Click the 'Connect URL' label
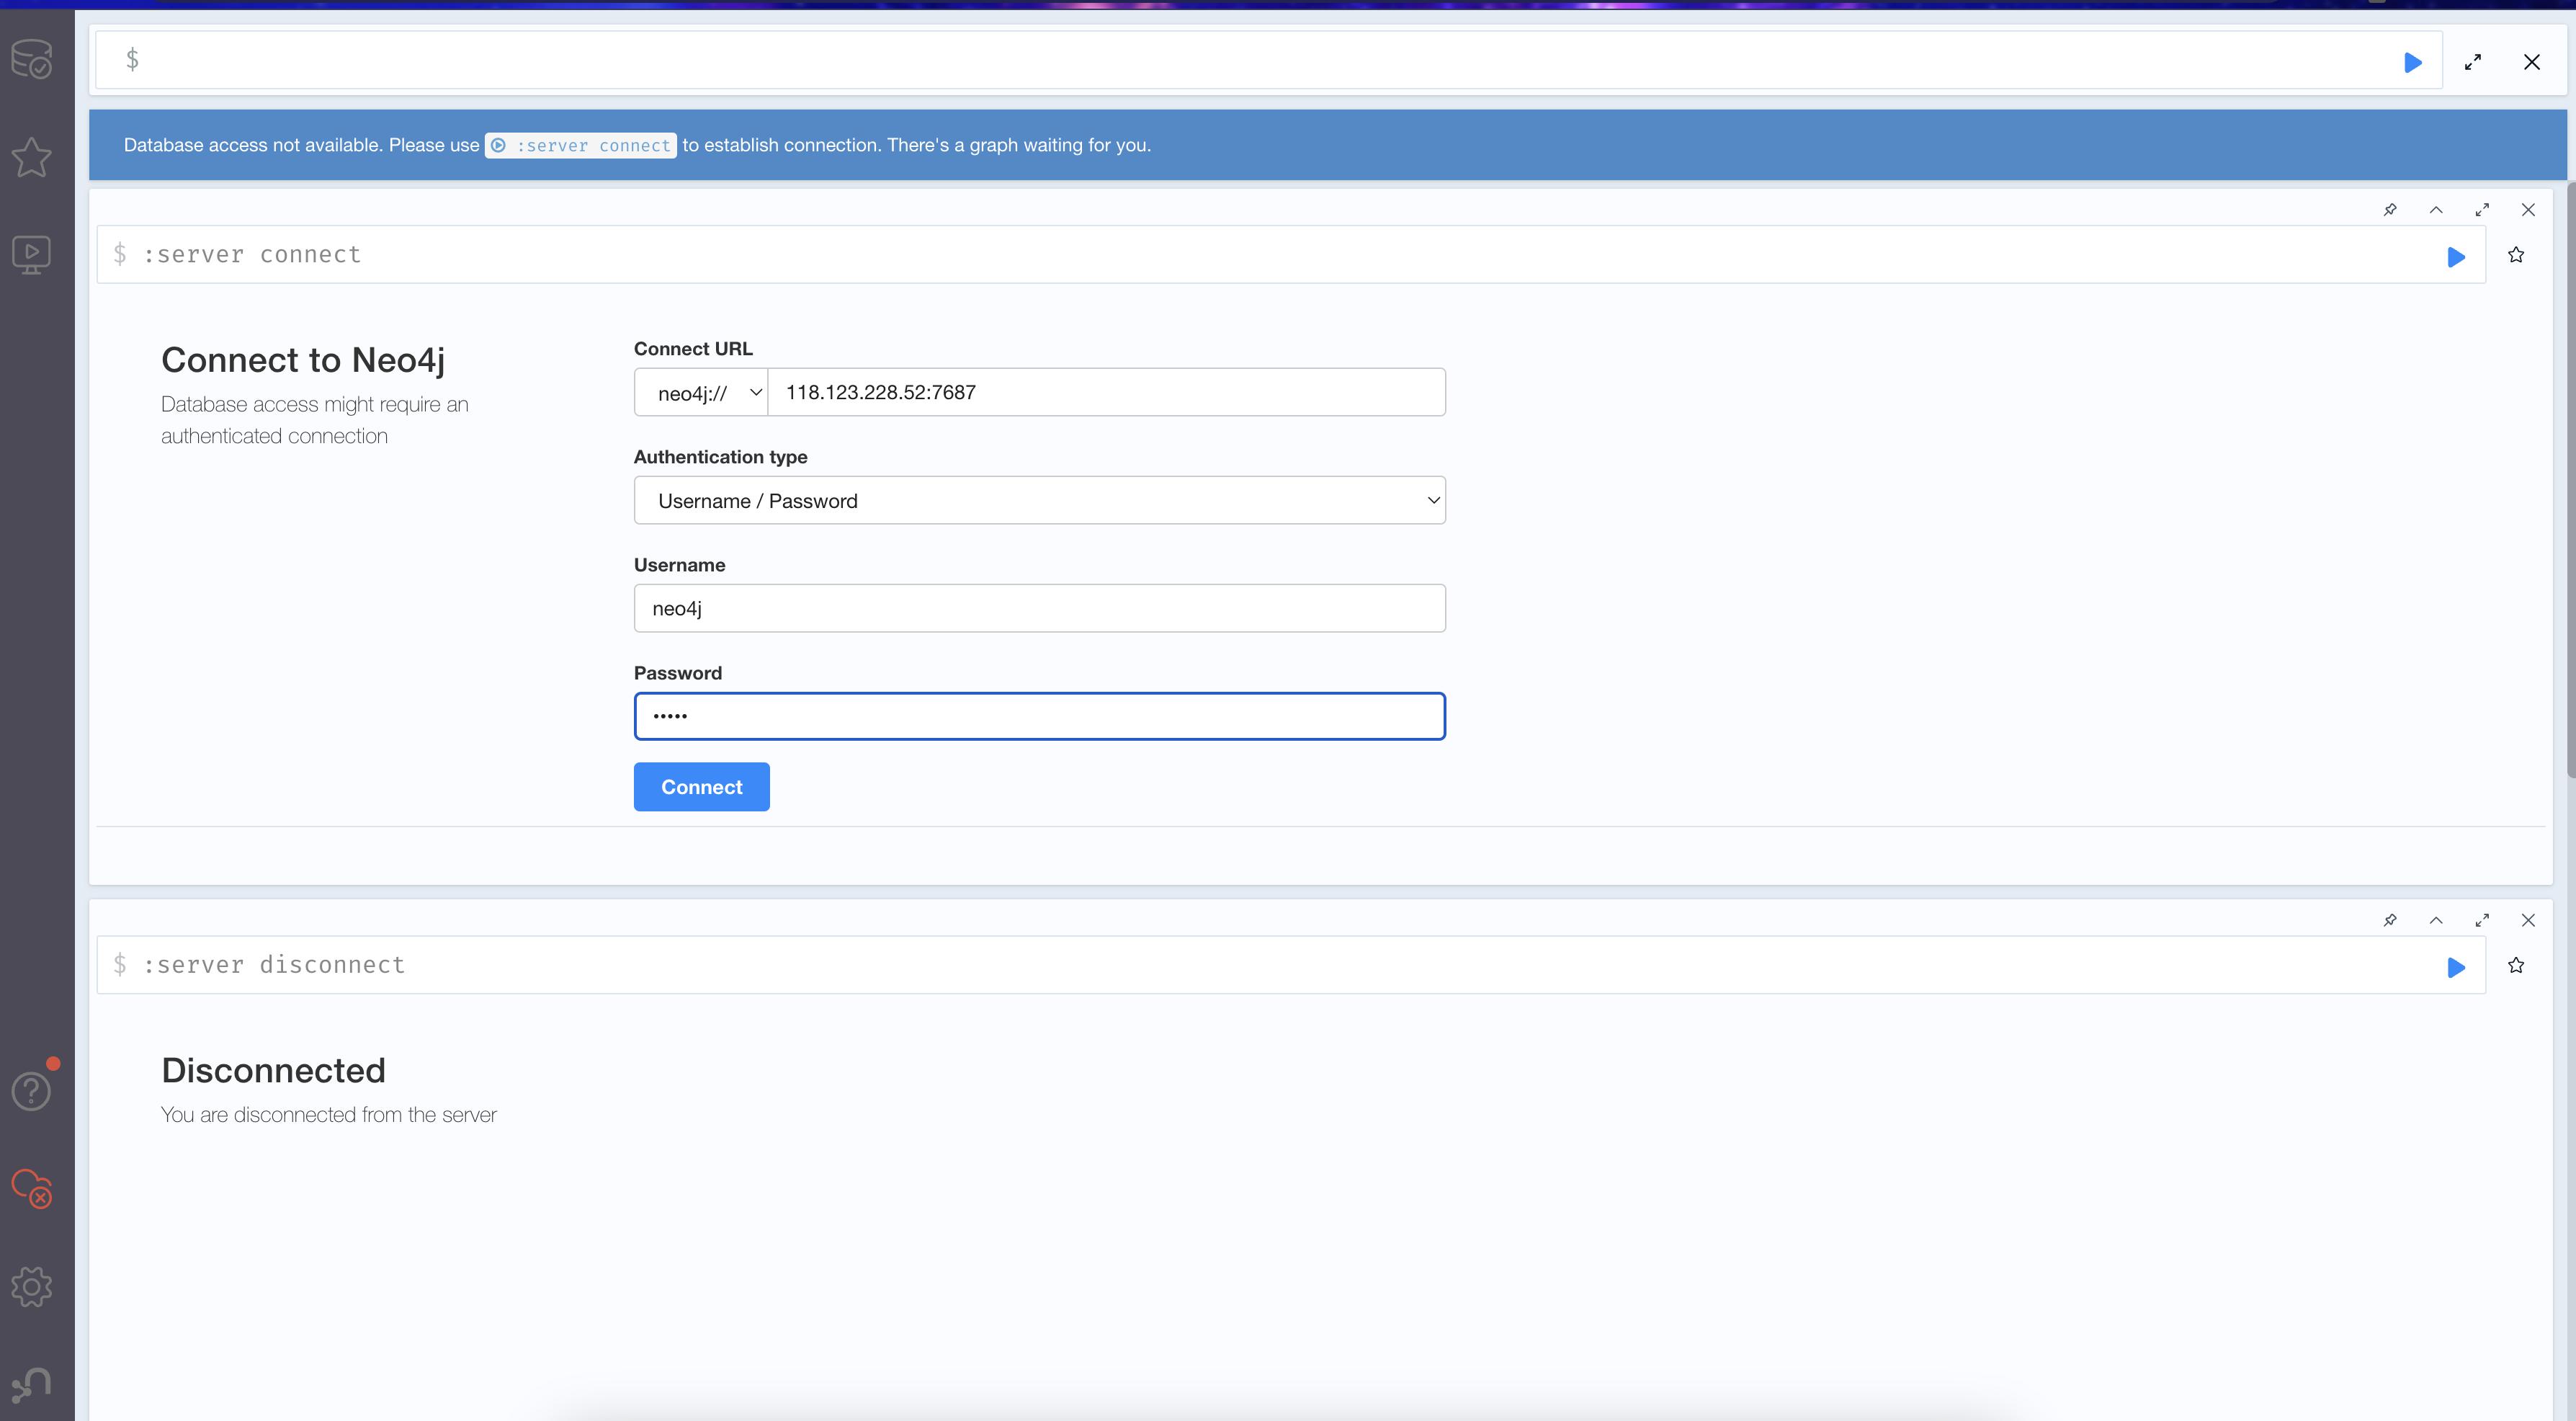Viewport: 2576px width, 1421px height. click(x=693, y=349)
